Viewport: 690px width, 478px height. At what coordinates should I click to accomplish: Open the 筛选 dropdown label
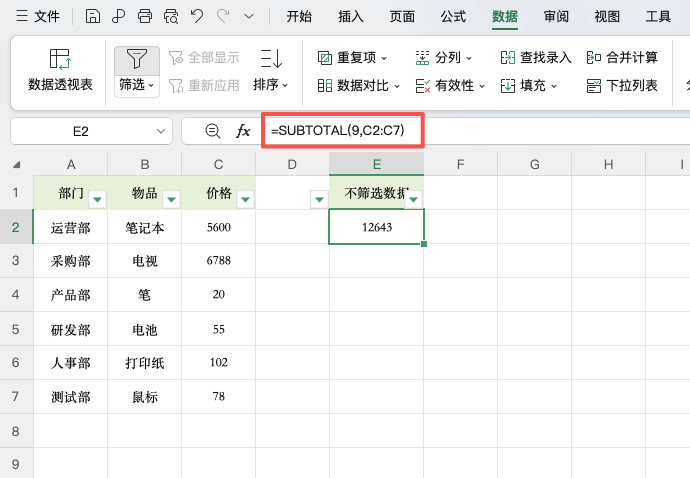coord(137,85)
